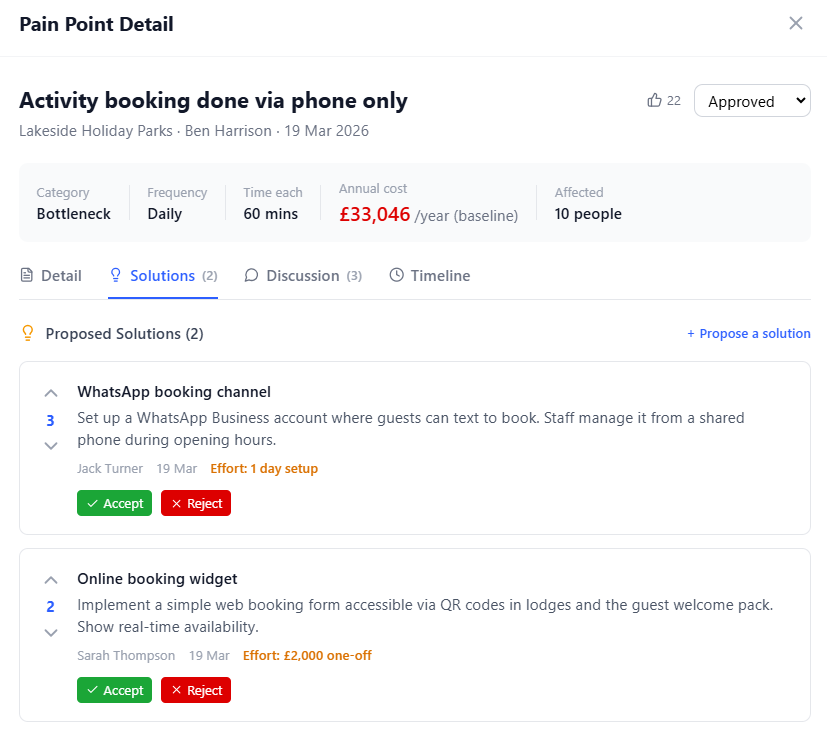This screenshot has height=739, width=827.
Task: Click the lightbulb icon beside Proposed Solutions
Action: tap(28, 334)
